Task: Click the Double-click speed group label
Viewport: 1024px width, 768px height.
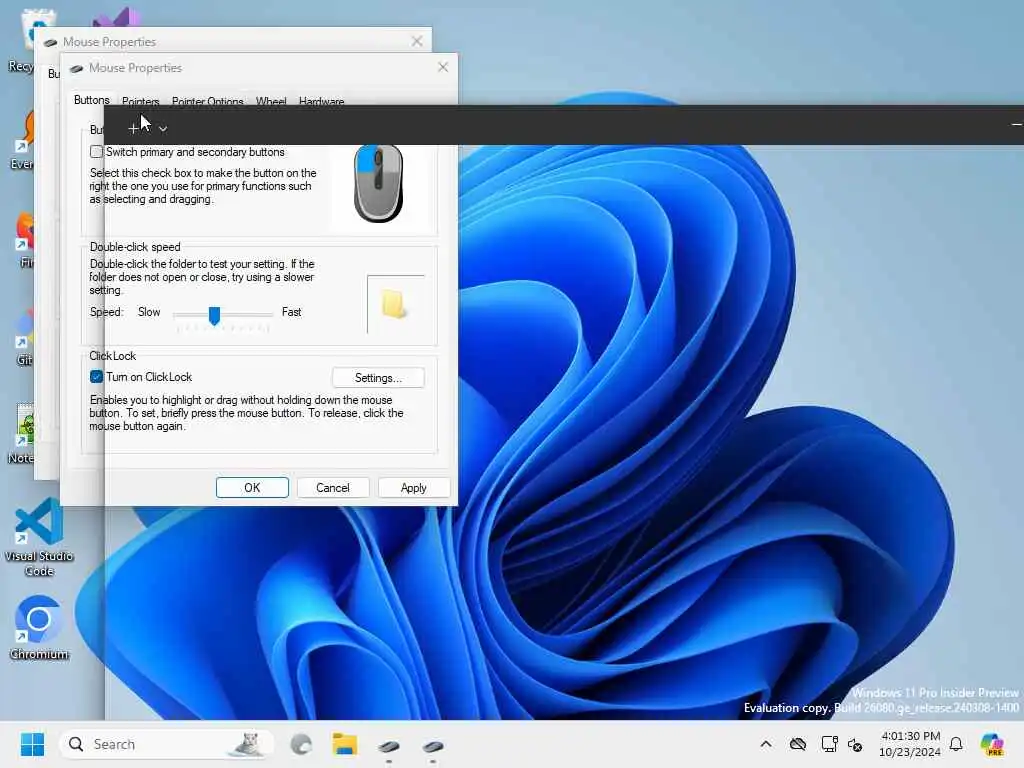Action: tap(135, 247)
